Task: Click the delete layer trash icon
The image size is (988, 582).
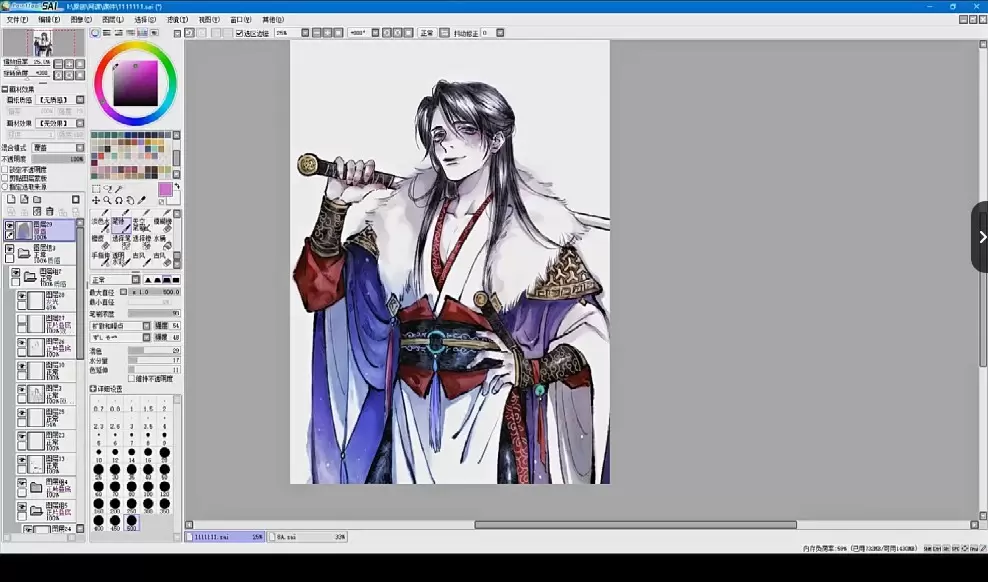Action: (50, 212)
